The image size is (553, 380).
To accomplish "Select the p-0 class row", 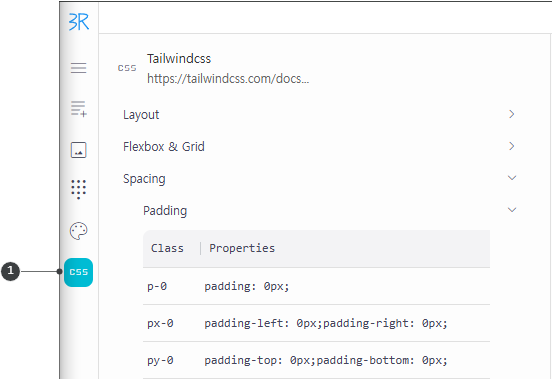I will point(316,286).
